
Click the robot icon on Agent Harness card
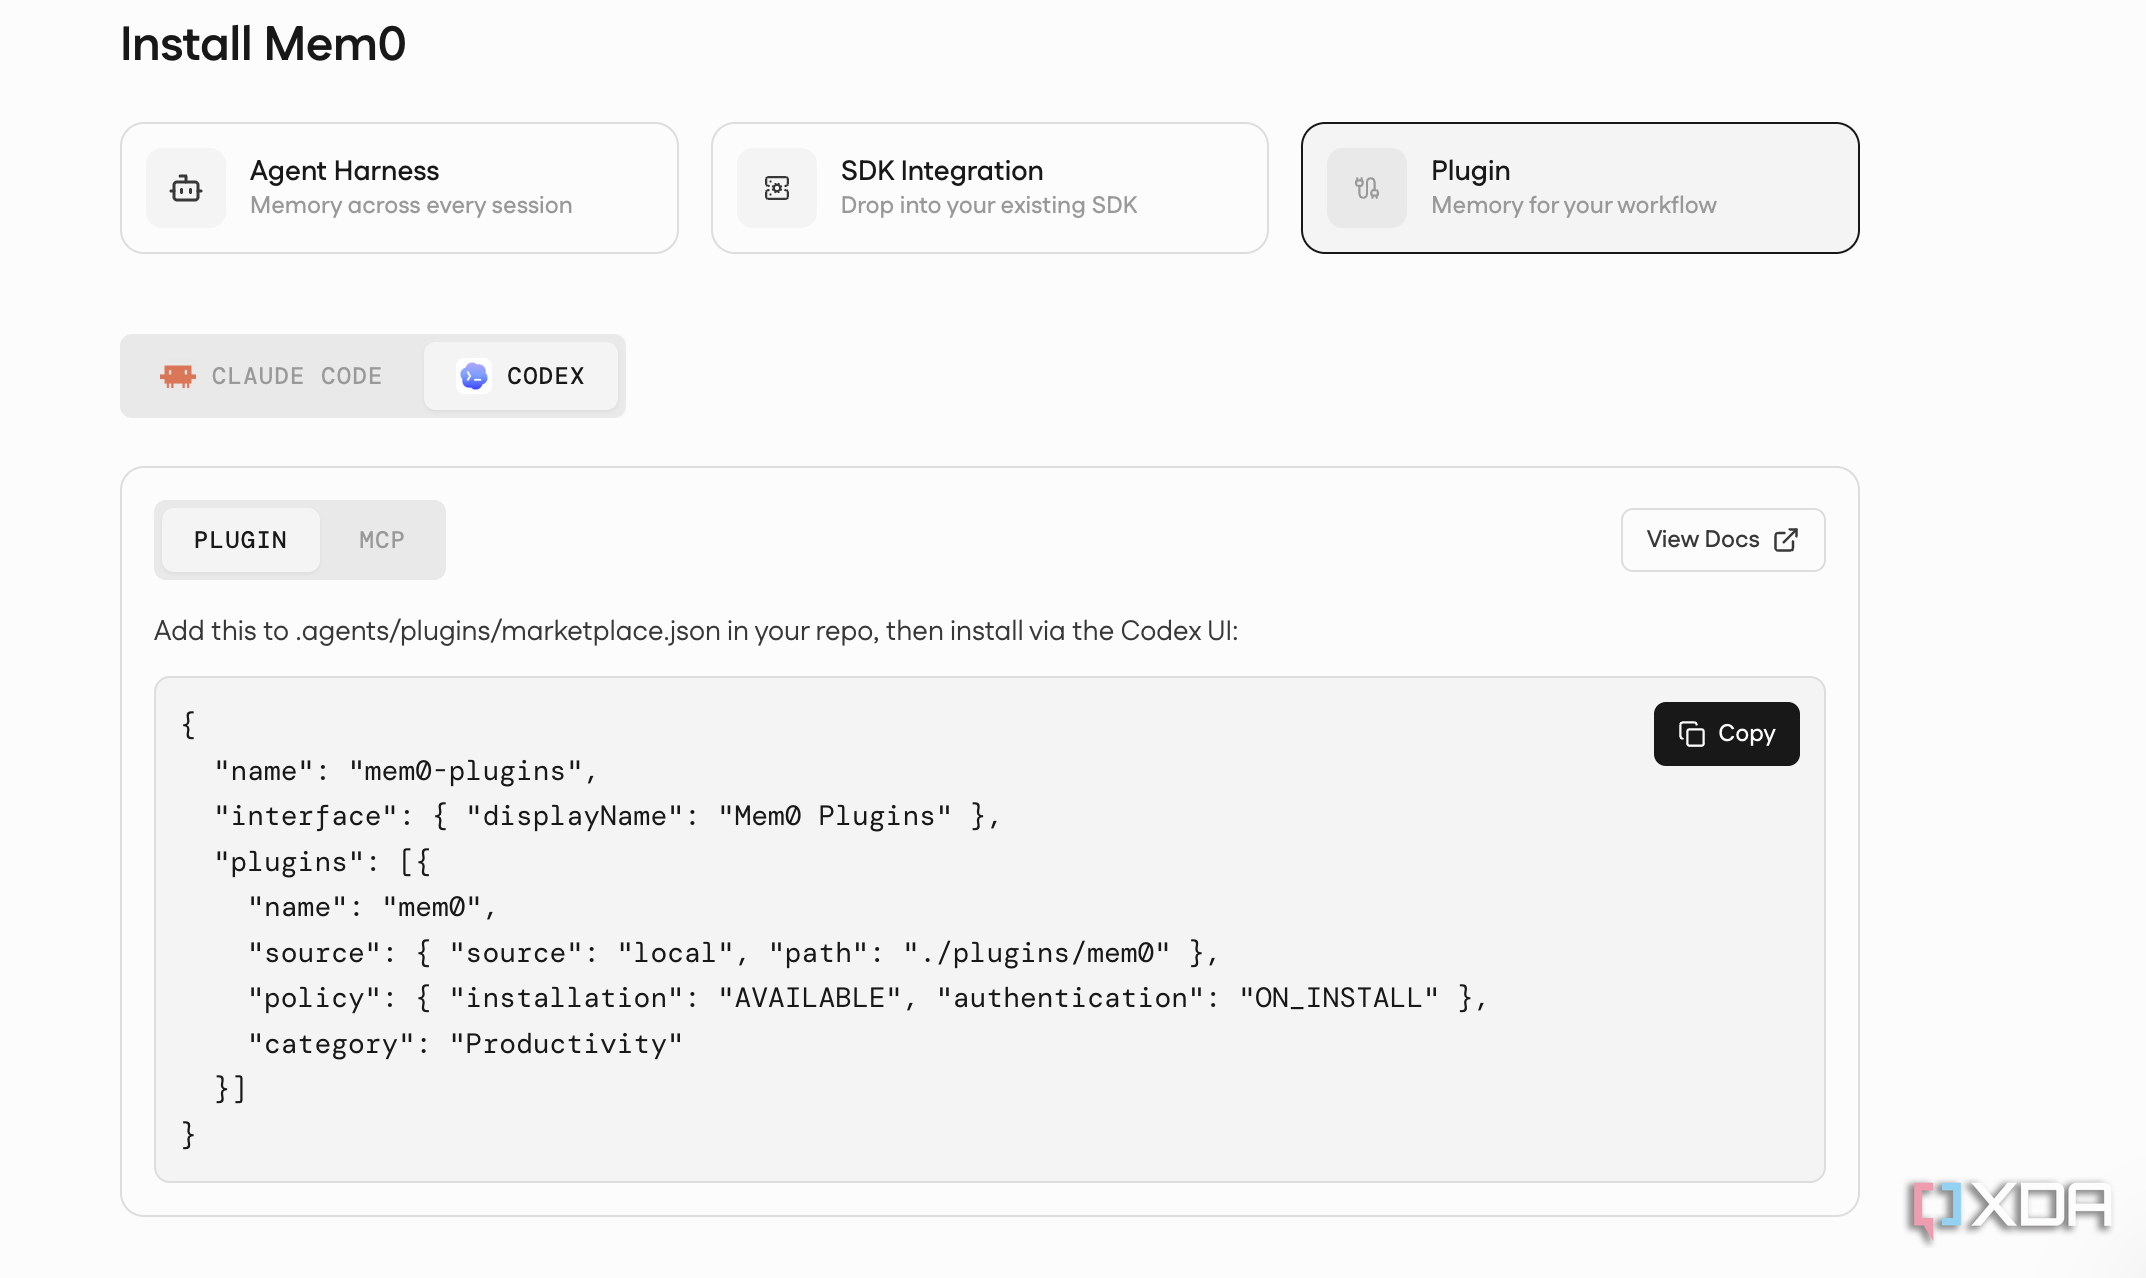click(186, 188)
